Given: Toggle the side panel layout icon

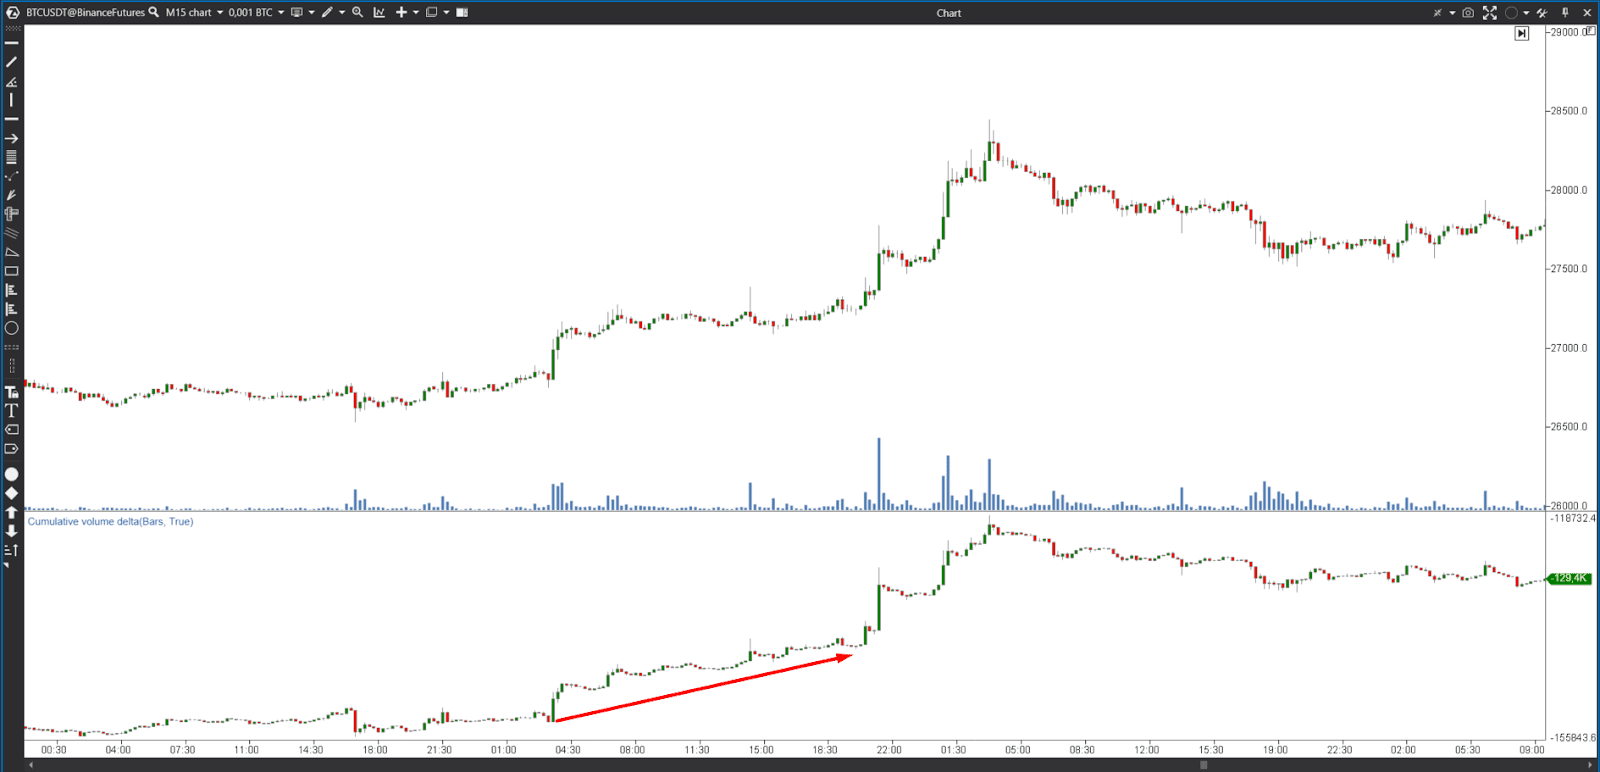Looking at the screenshot, I should click(462, 12).
